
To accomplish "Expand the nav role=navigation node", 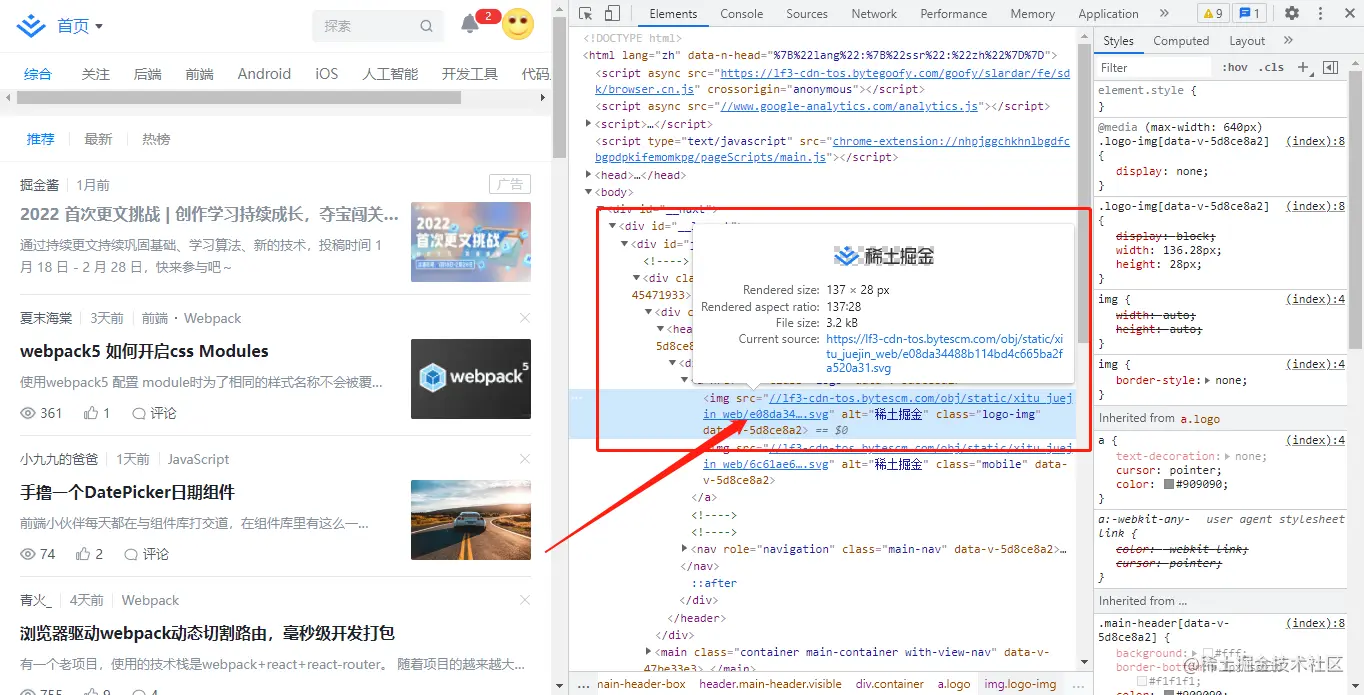I will [685, 549].
